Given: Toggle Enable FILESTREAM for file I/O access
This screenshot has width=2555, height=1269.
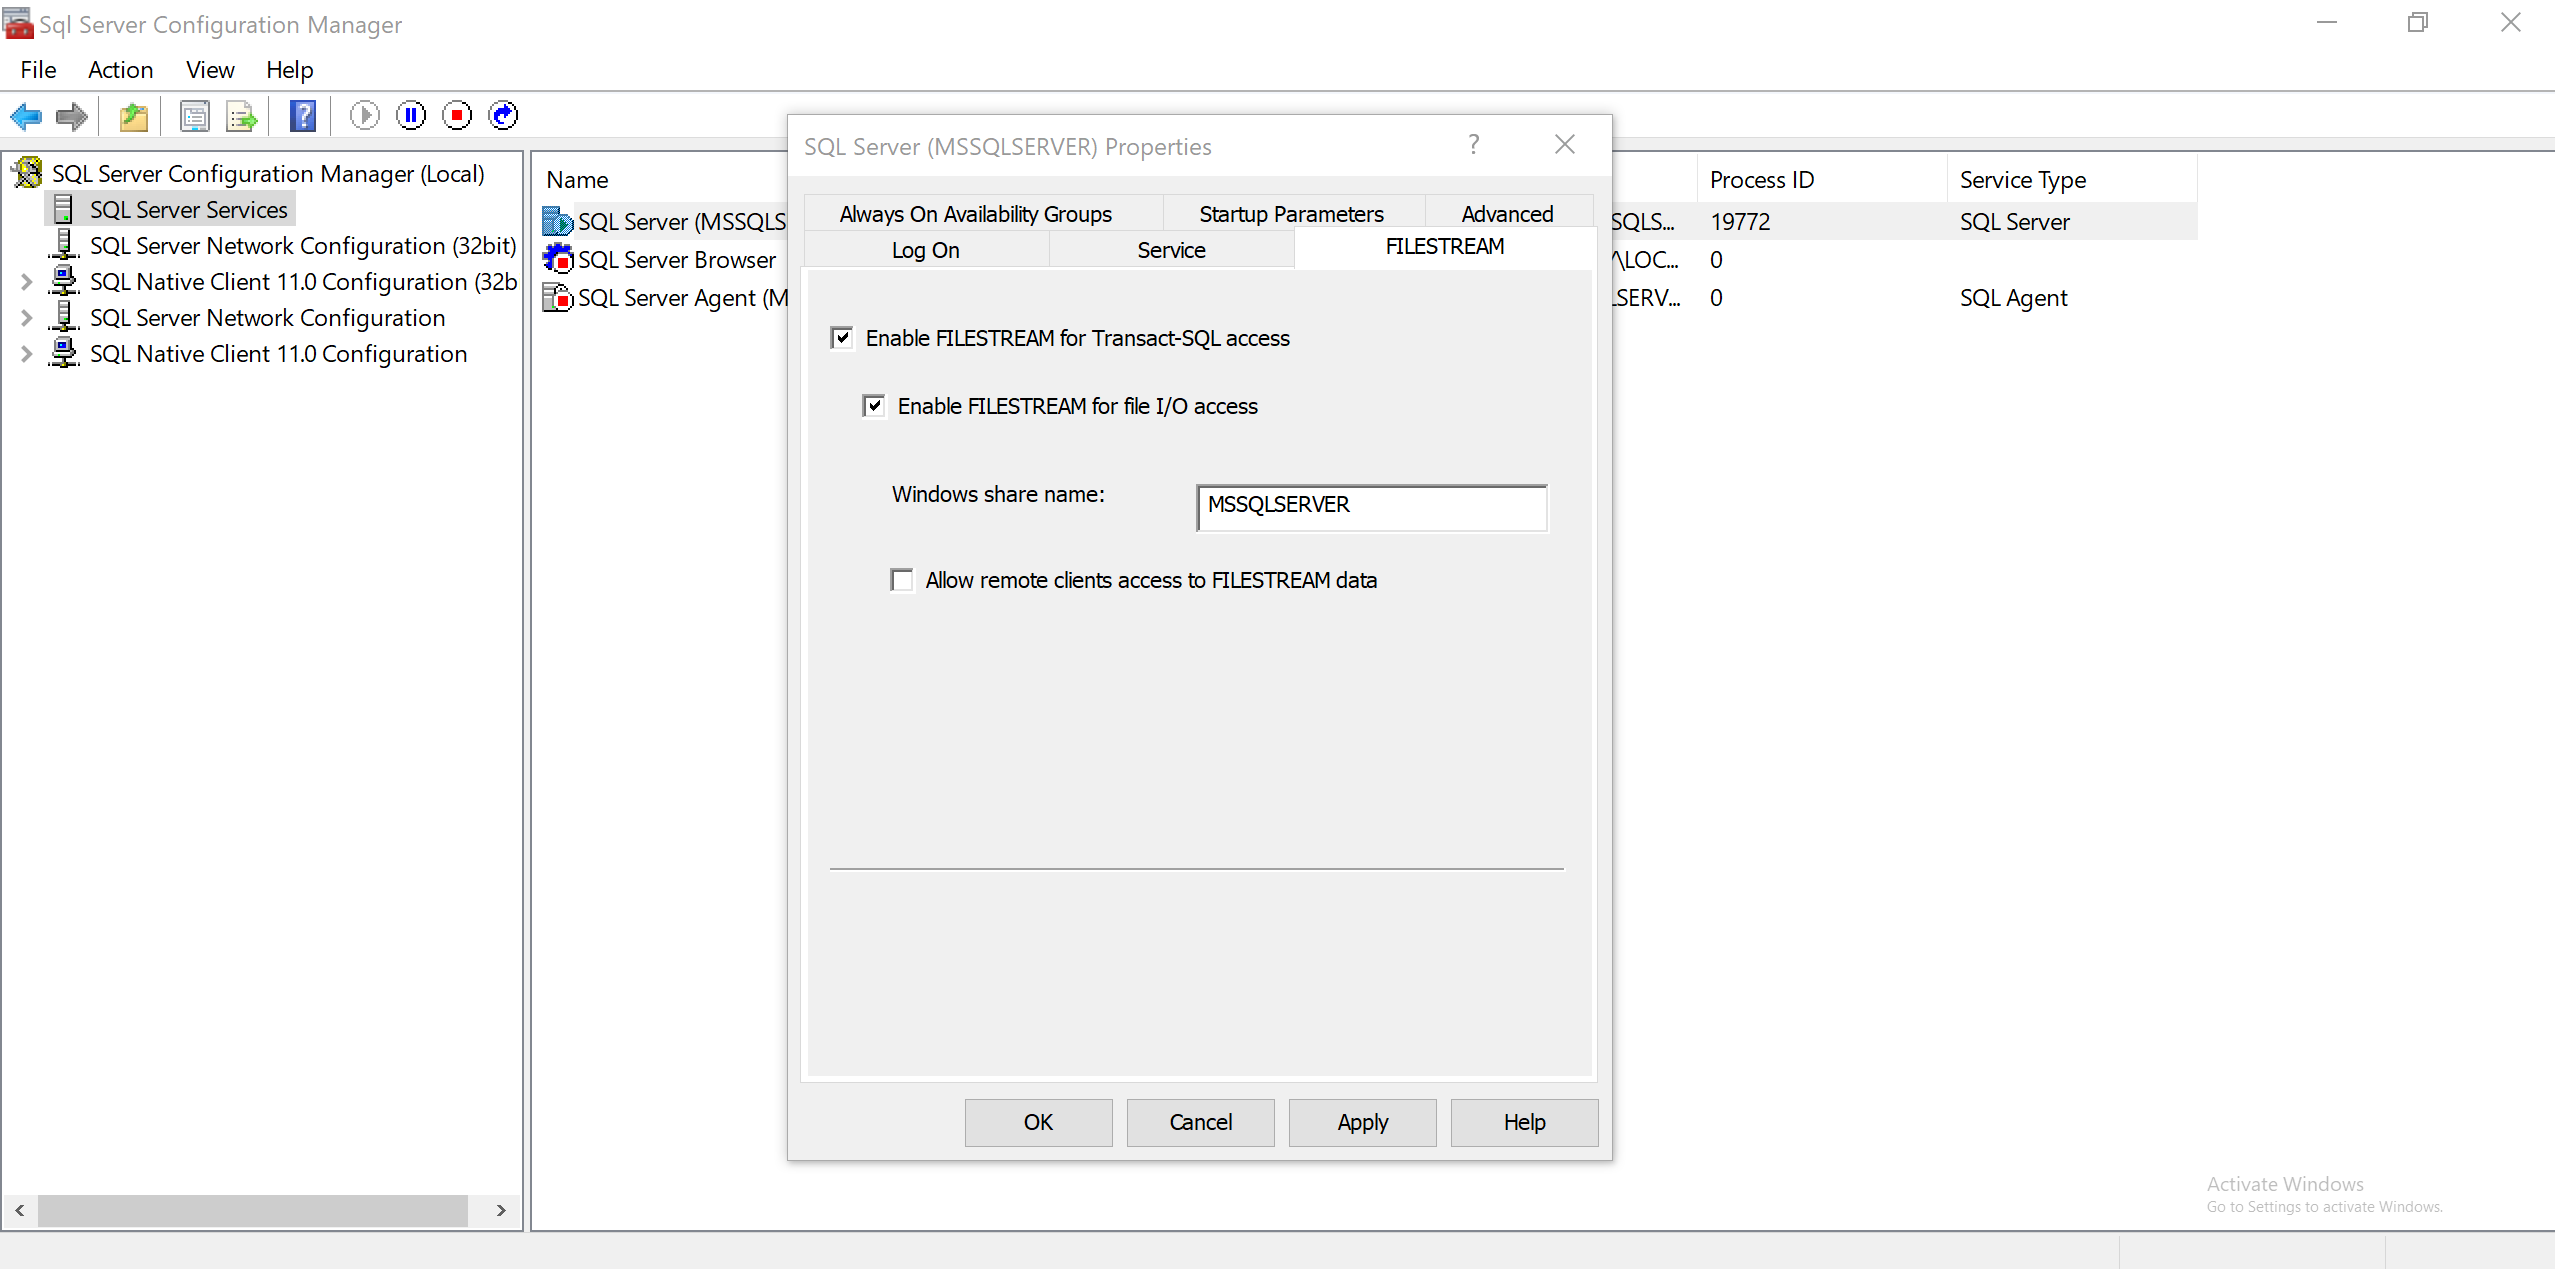Looking at the screenshot, I should pos(874,406).
